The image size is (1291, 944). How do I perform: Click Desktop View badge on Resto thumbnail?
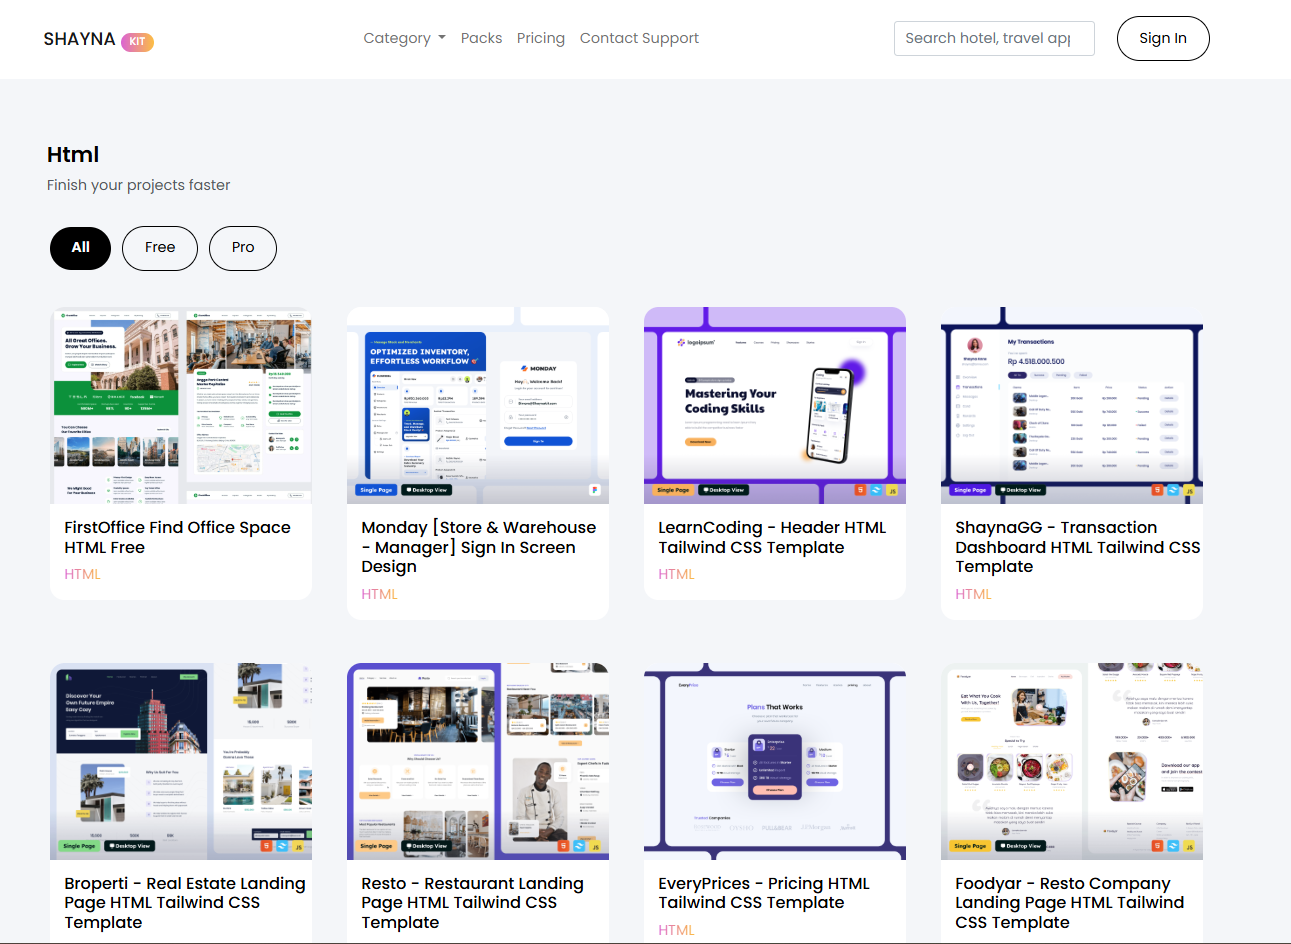coord(427,846)
